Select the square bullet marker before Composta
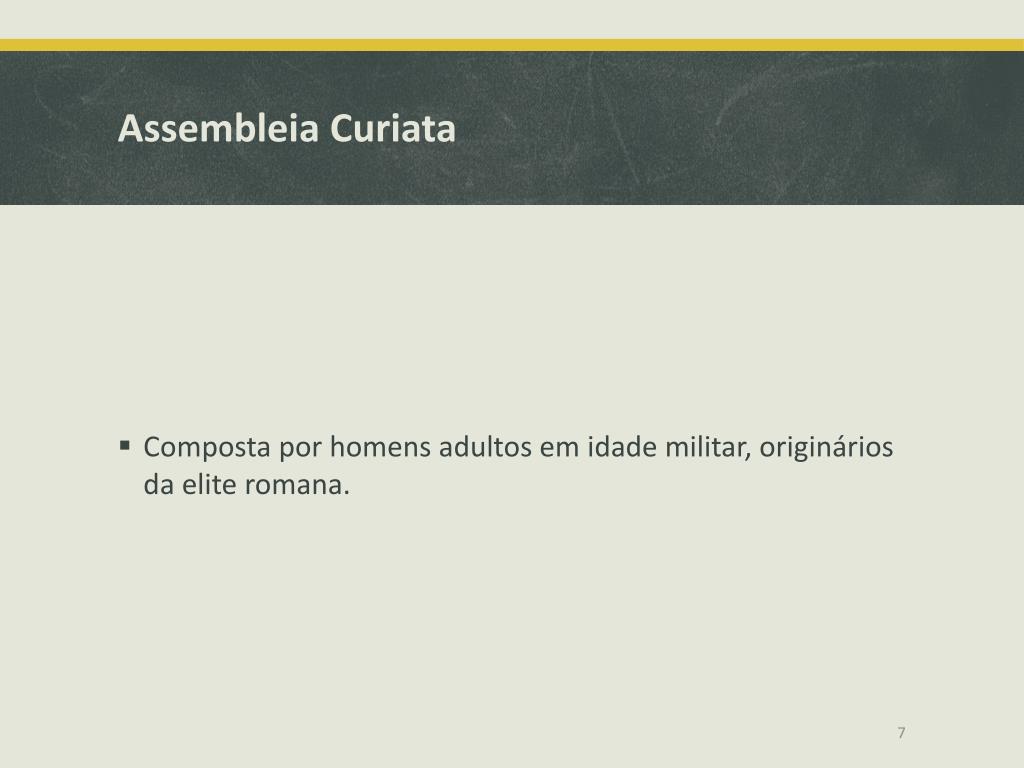This screenshot has height=768, width=1024. (x=125, y=447)
